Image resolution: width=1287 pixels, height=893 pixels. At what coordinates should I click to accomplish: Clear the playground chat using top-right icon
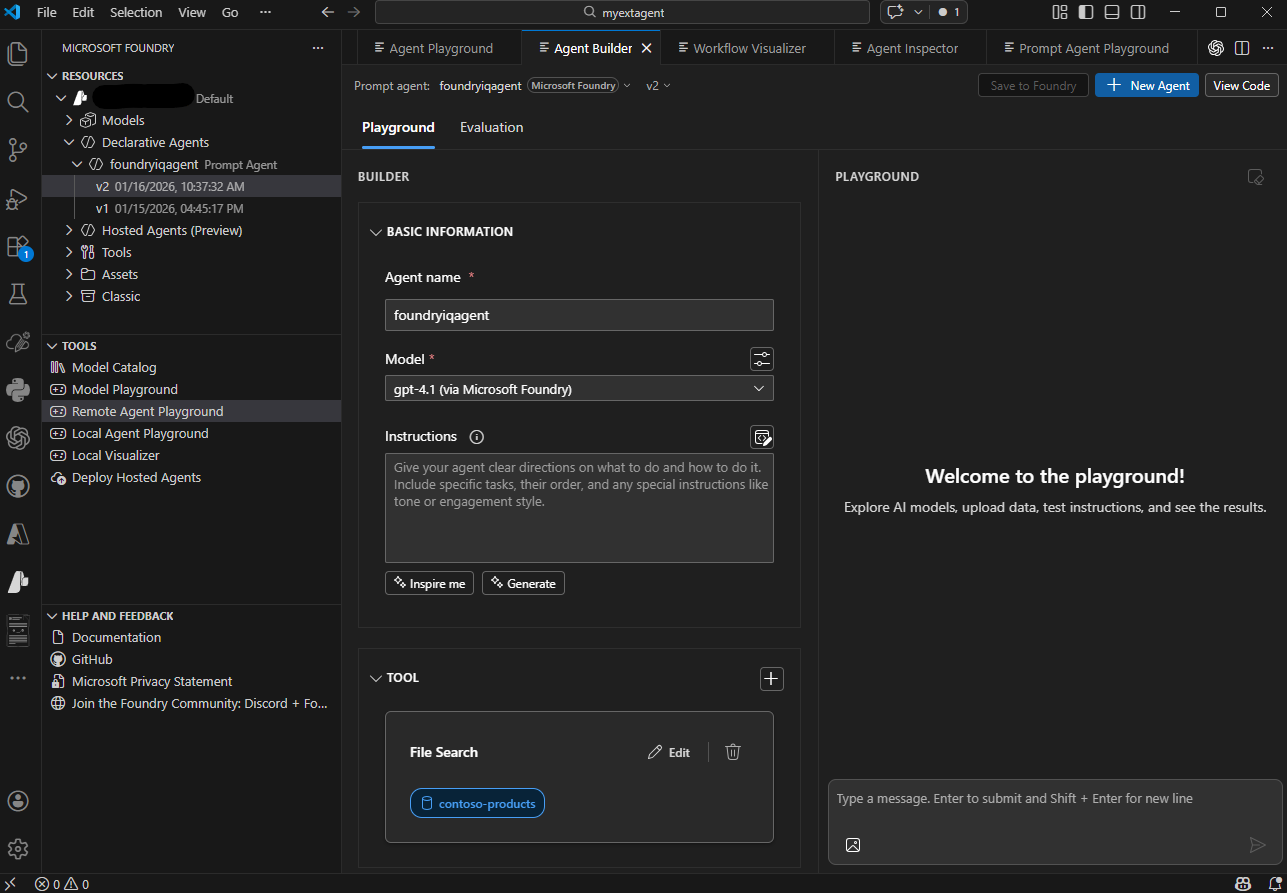click(x=1256, y=177)
